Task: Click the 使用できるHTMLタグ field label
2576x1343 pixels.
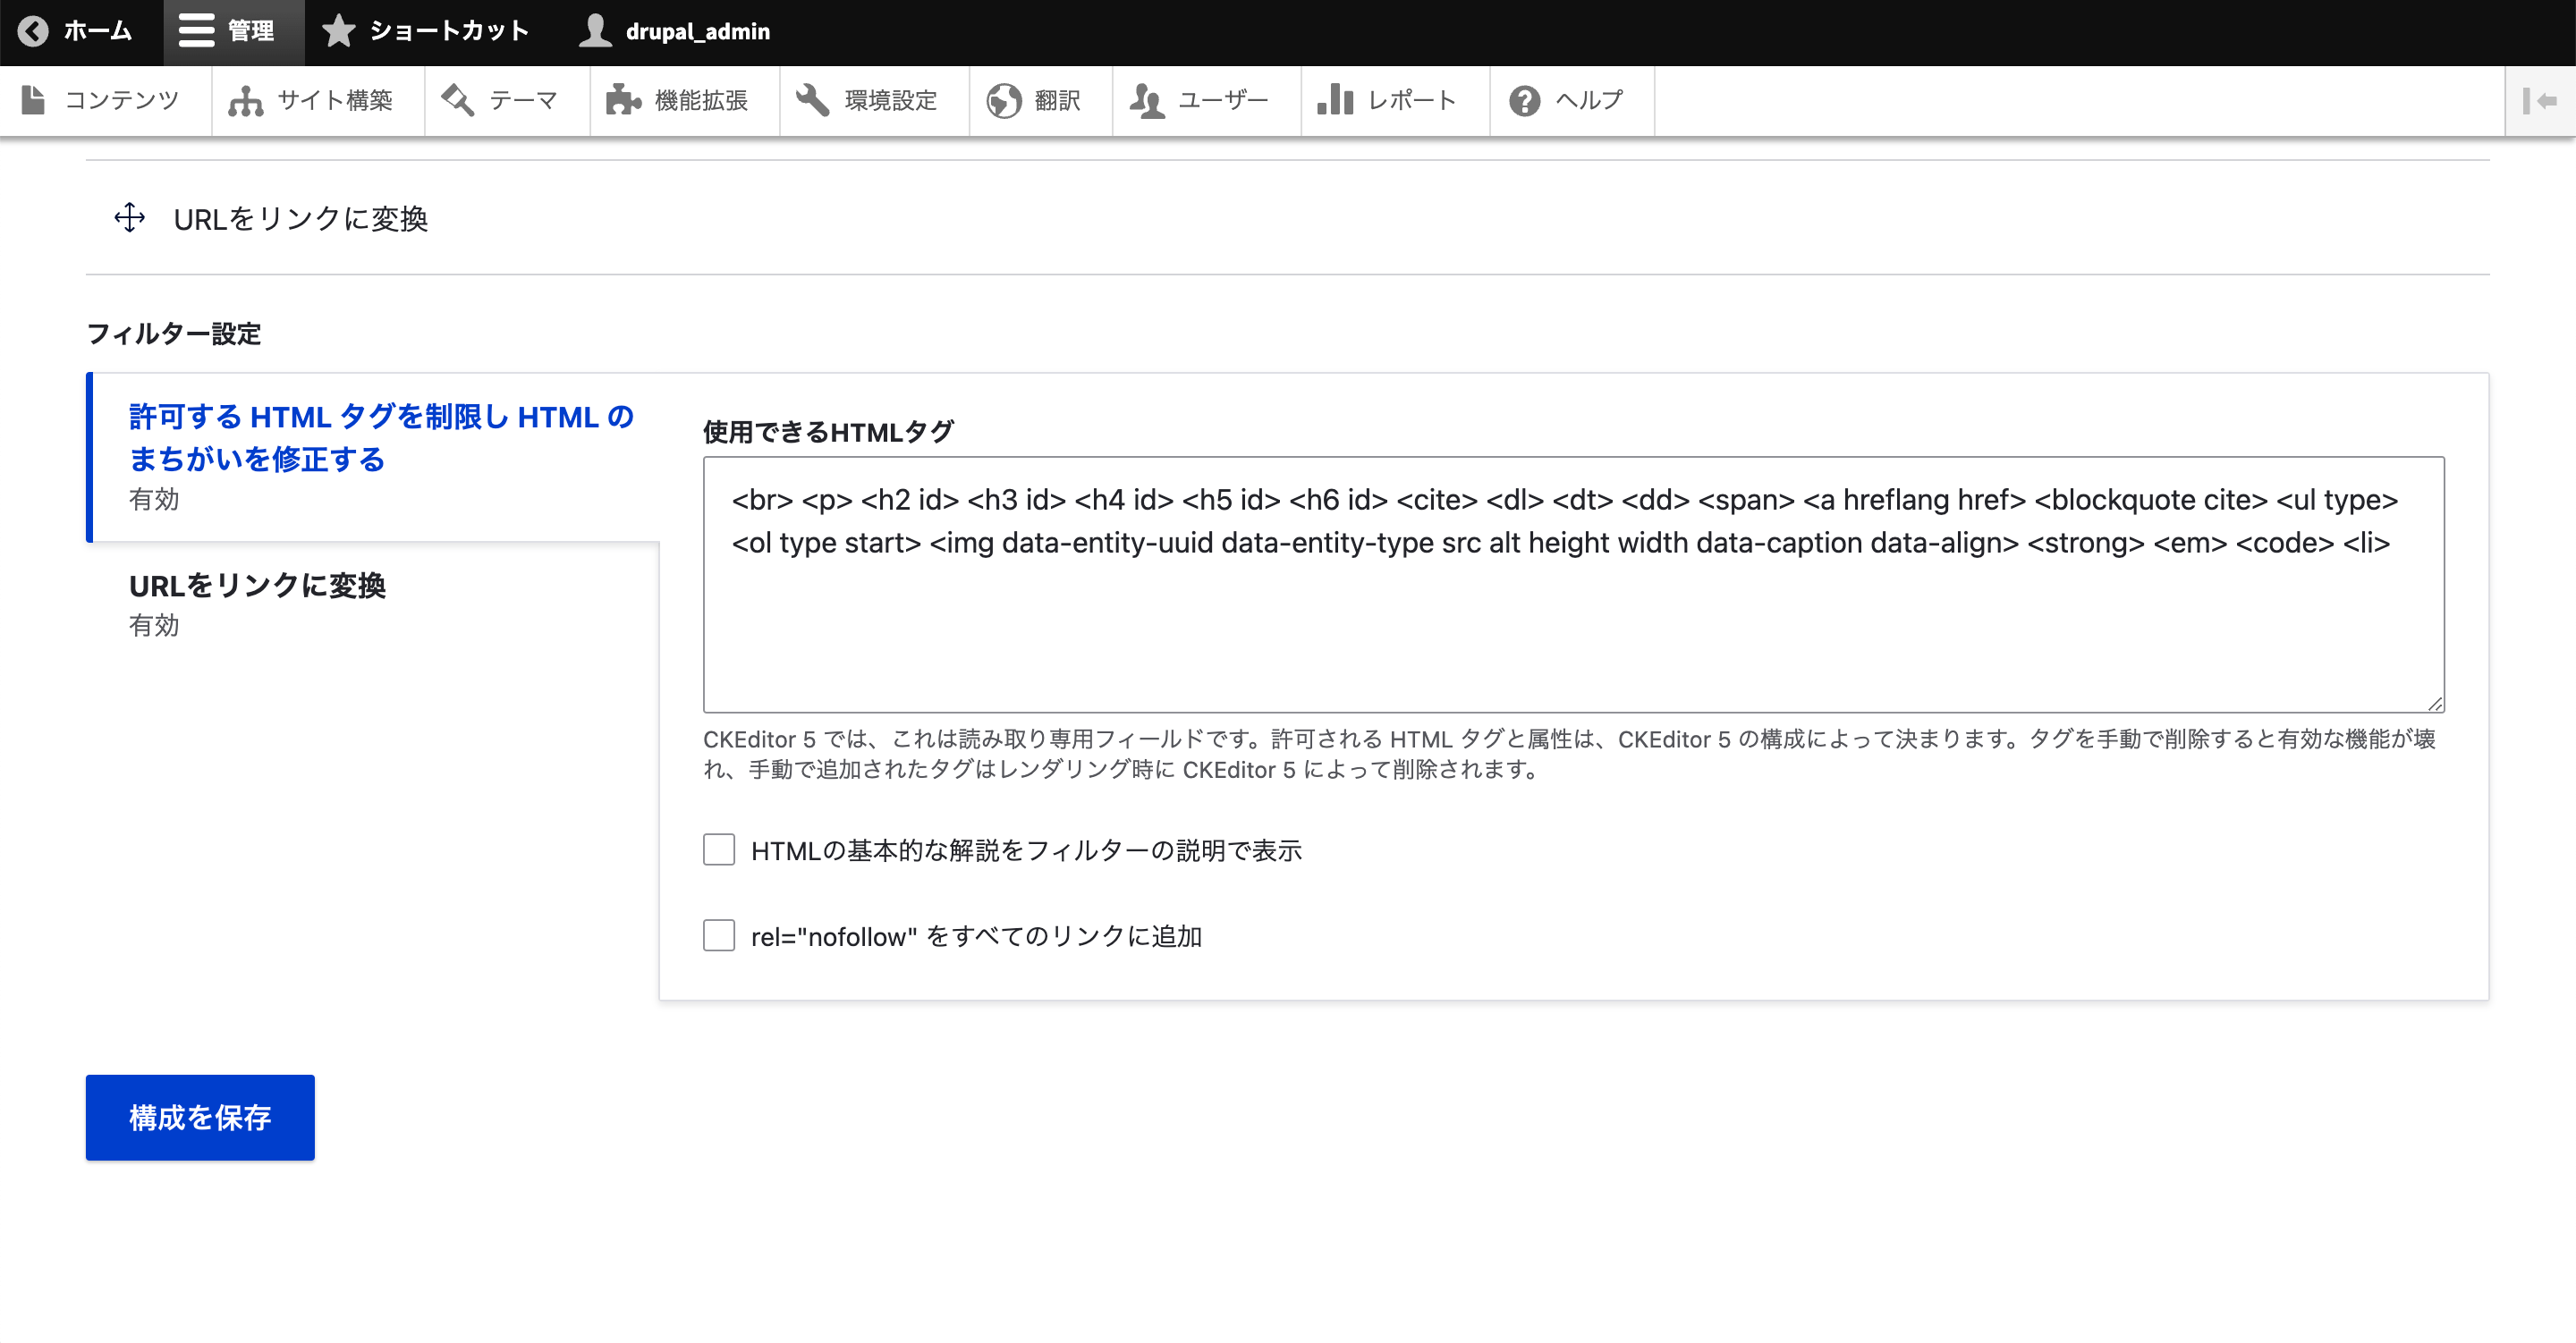Action: coord(828,432)
